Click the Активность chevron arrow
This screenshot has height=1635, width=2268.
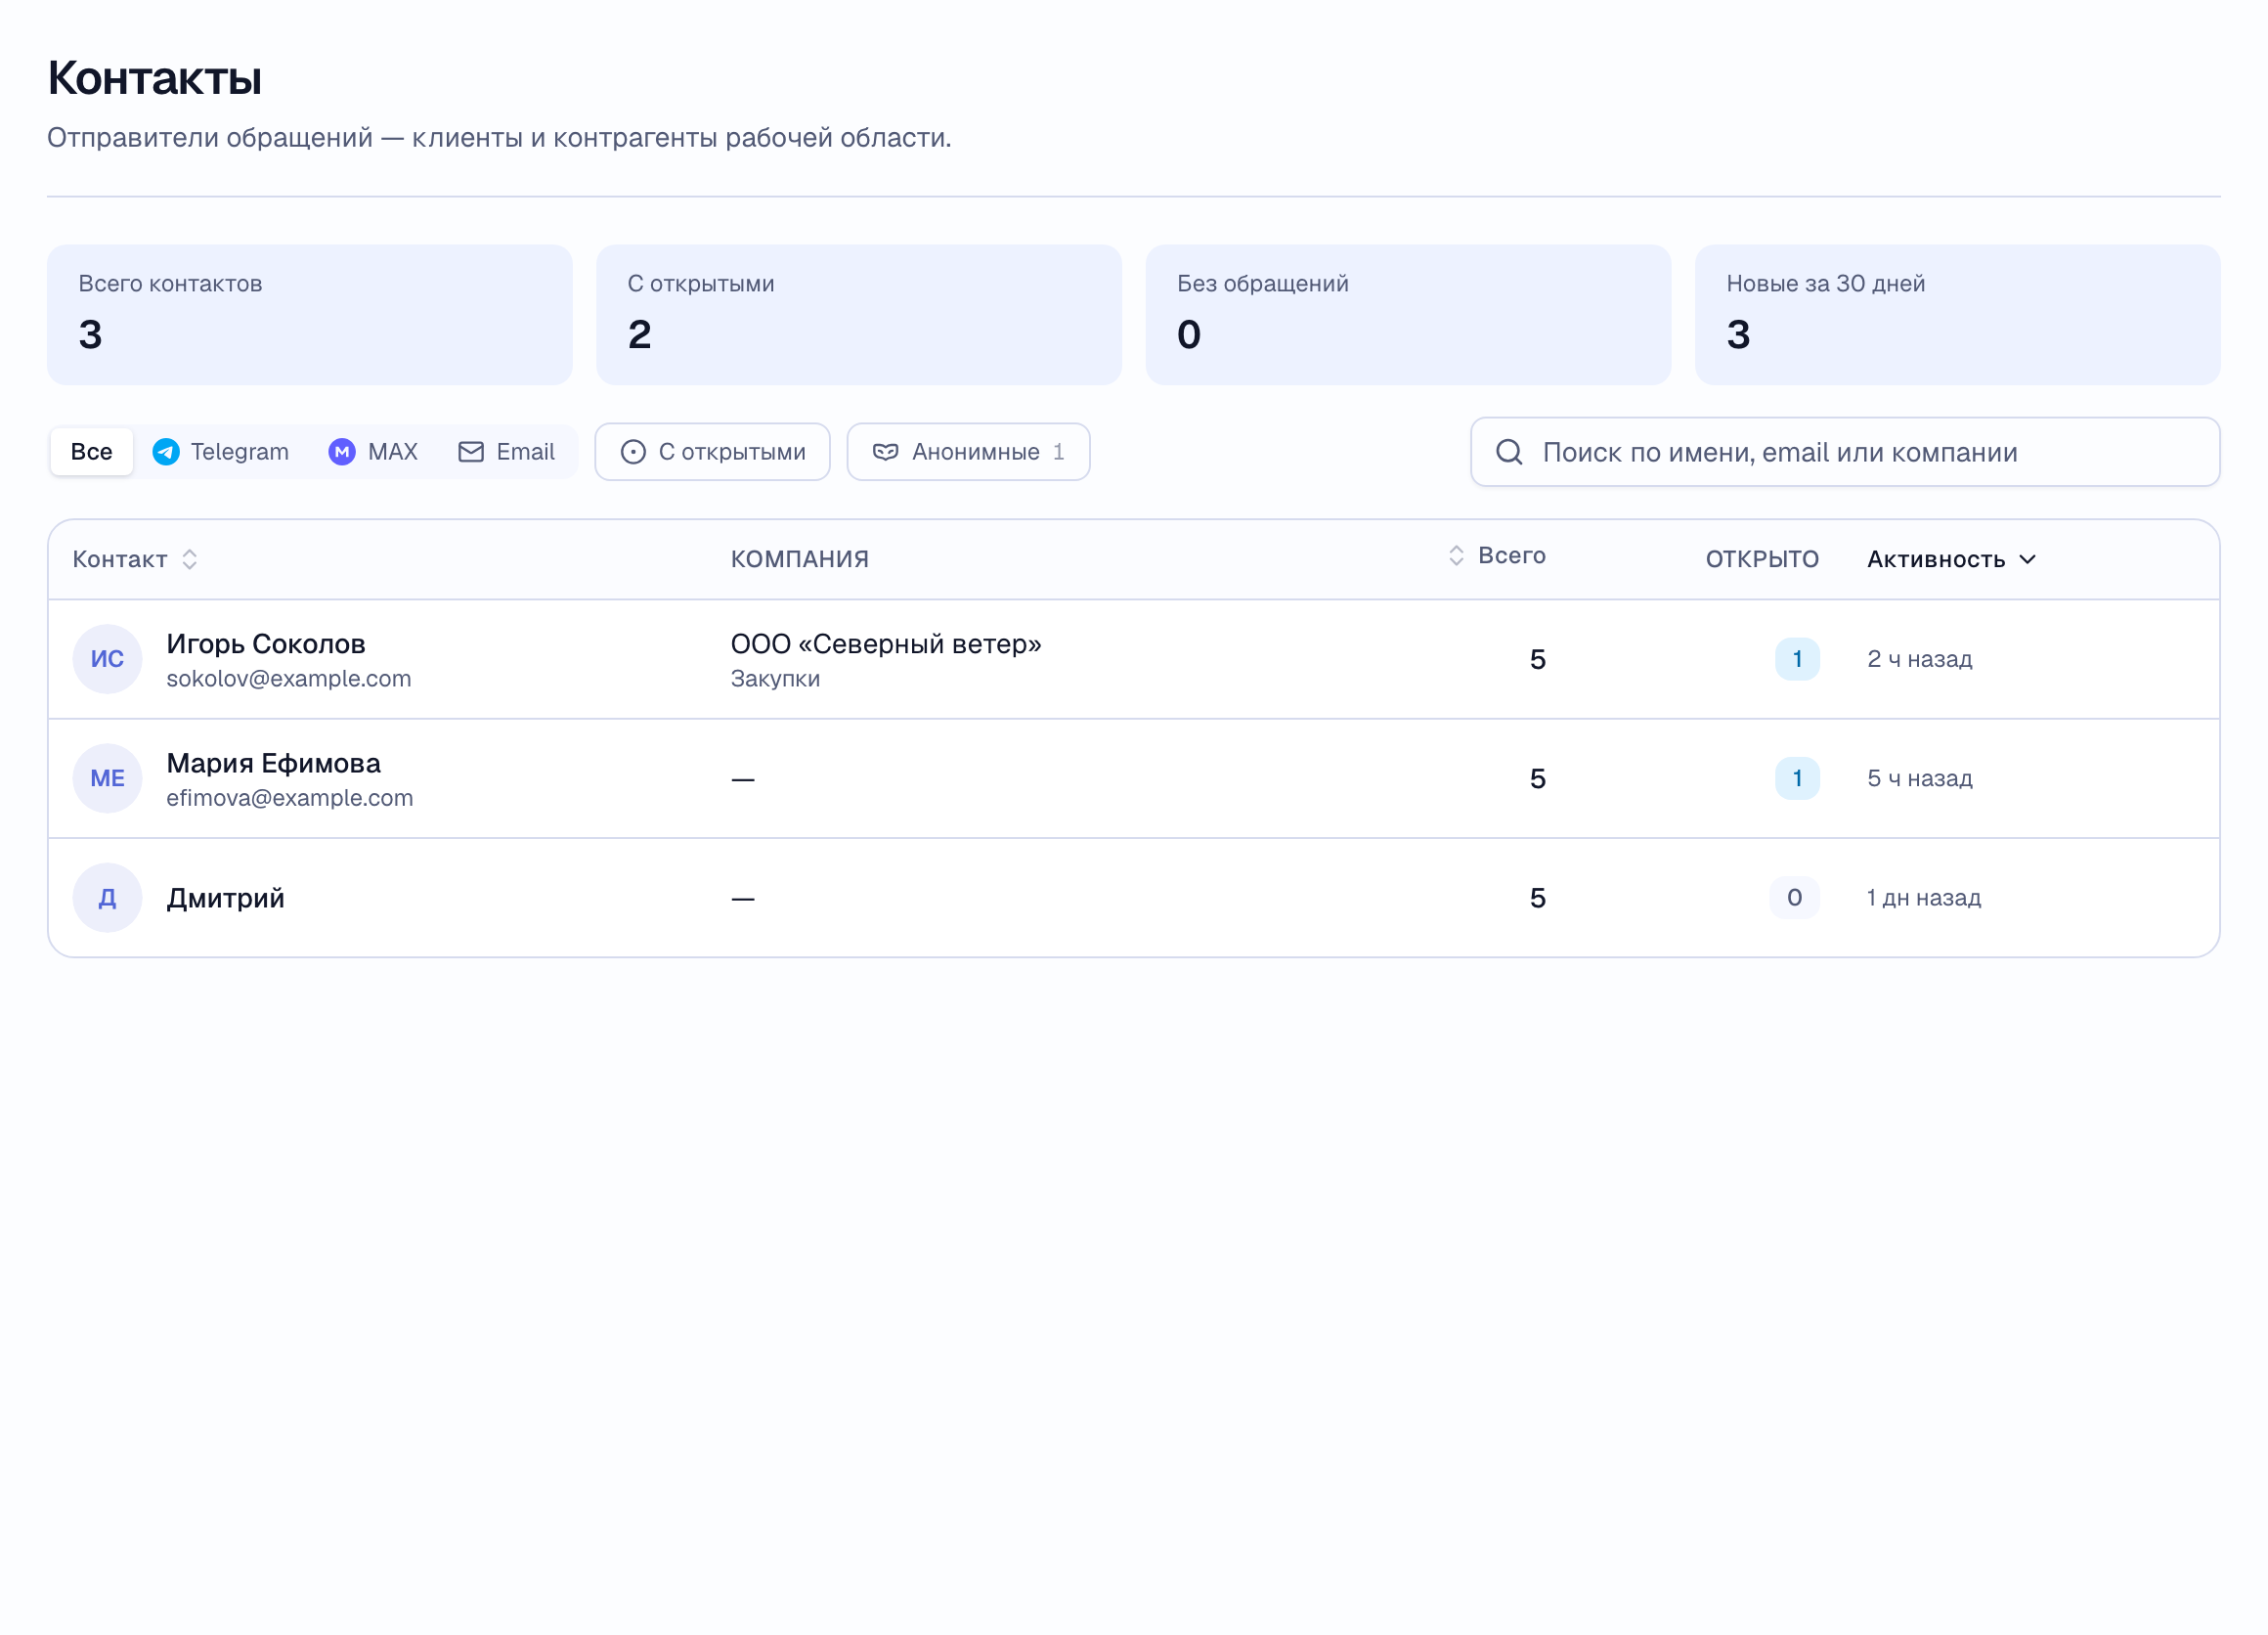click(2027, 559)
